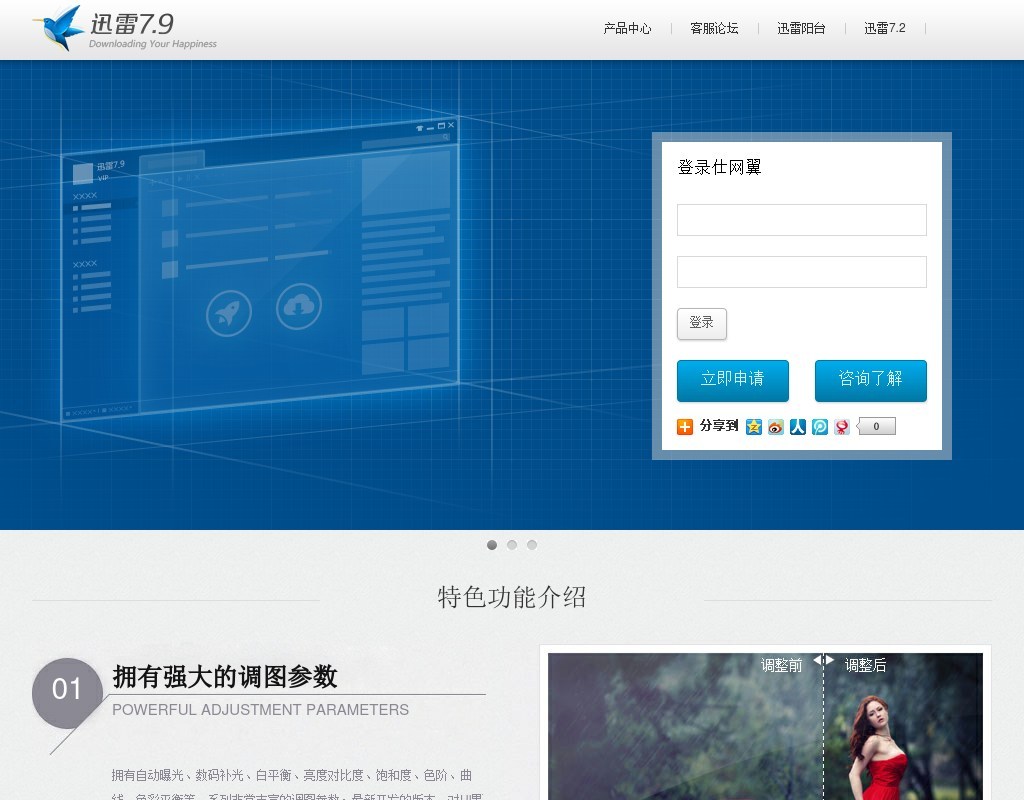
Task: Click the 登录 button
Action: [701, 323]
